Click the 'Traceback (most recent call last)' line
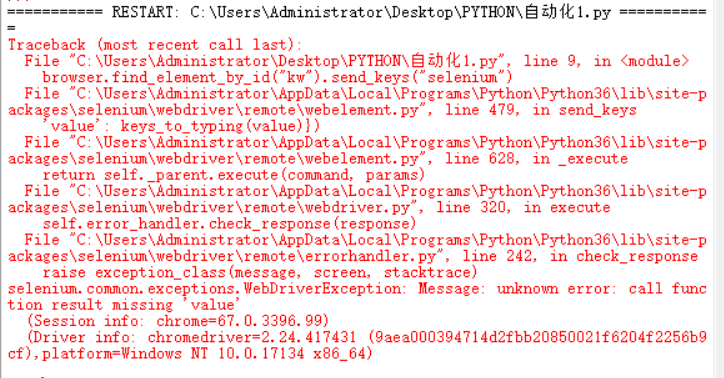The height and width of the screenshot is (378, 724). (155, 45)
